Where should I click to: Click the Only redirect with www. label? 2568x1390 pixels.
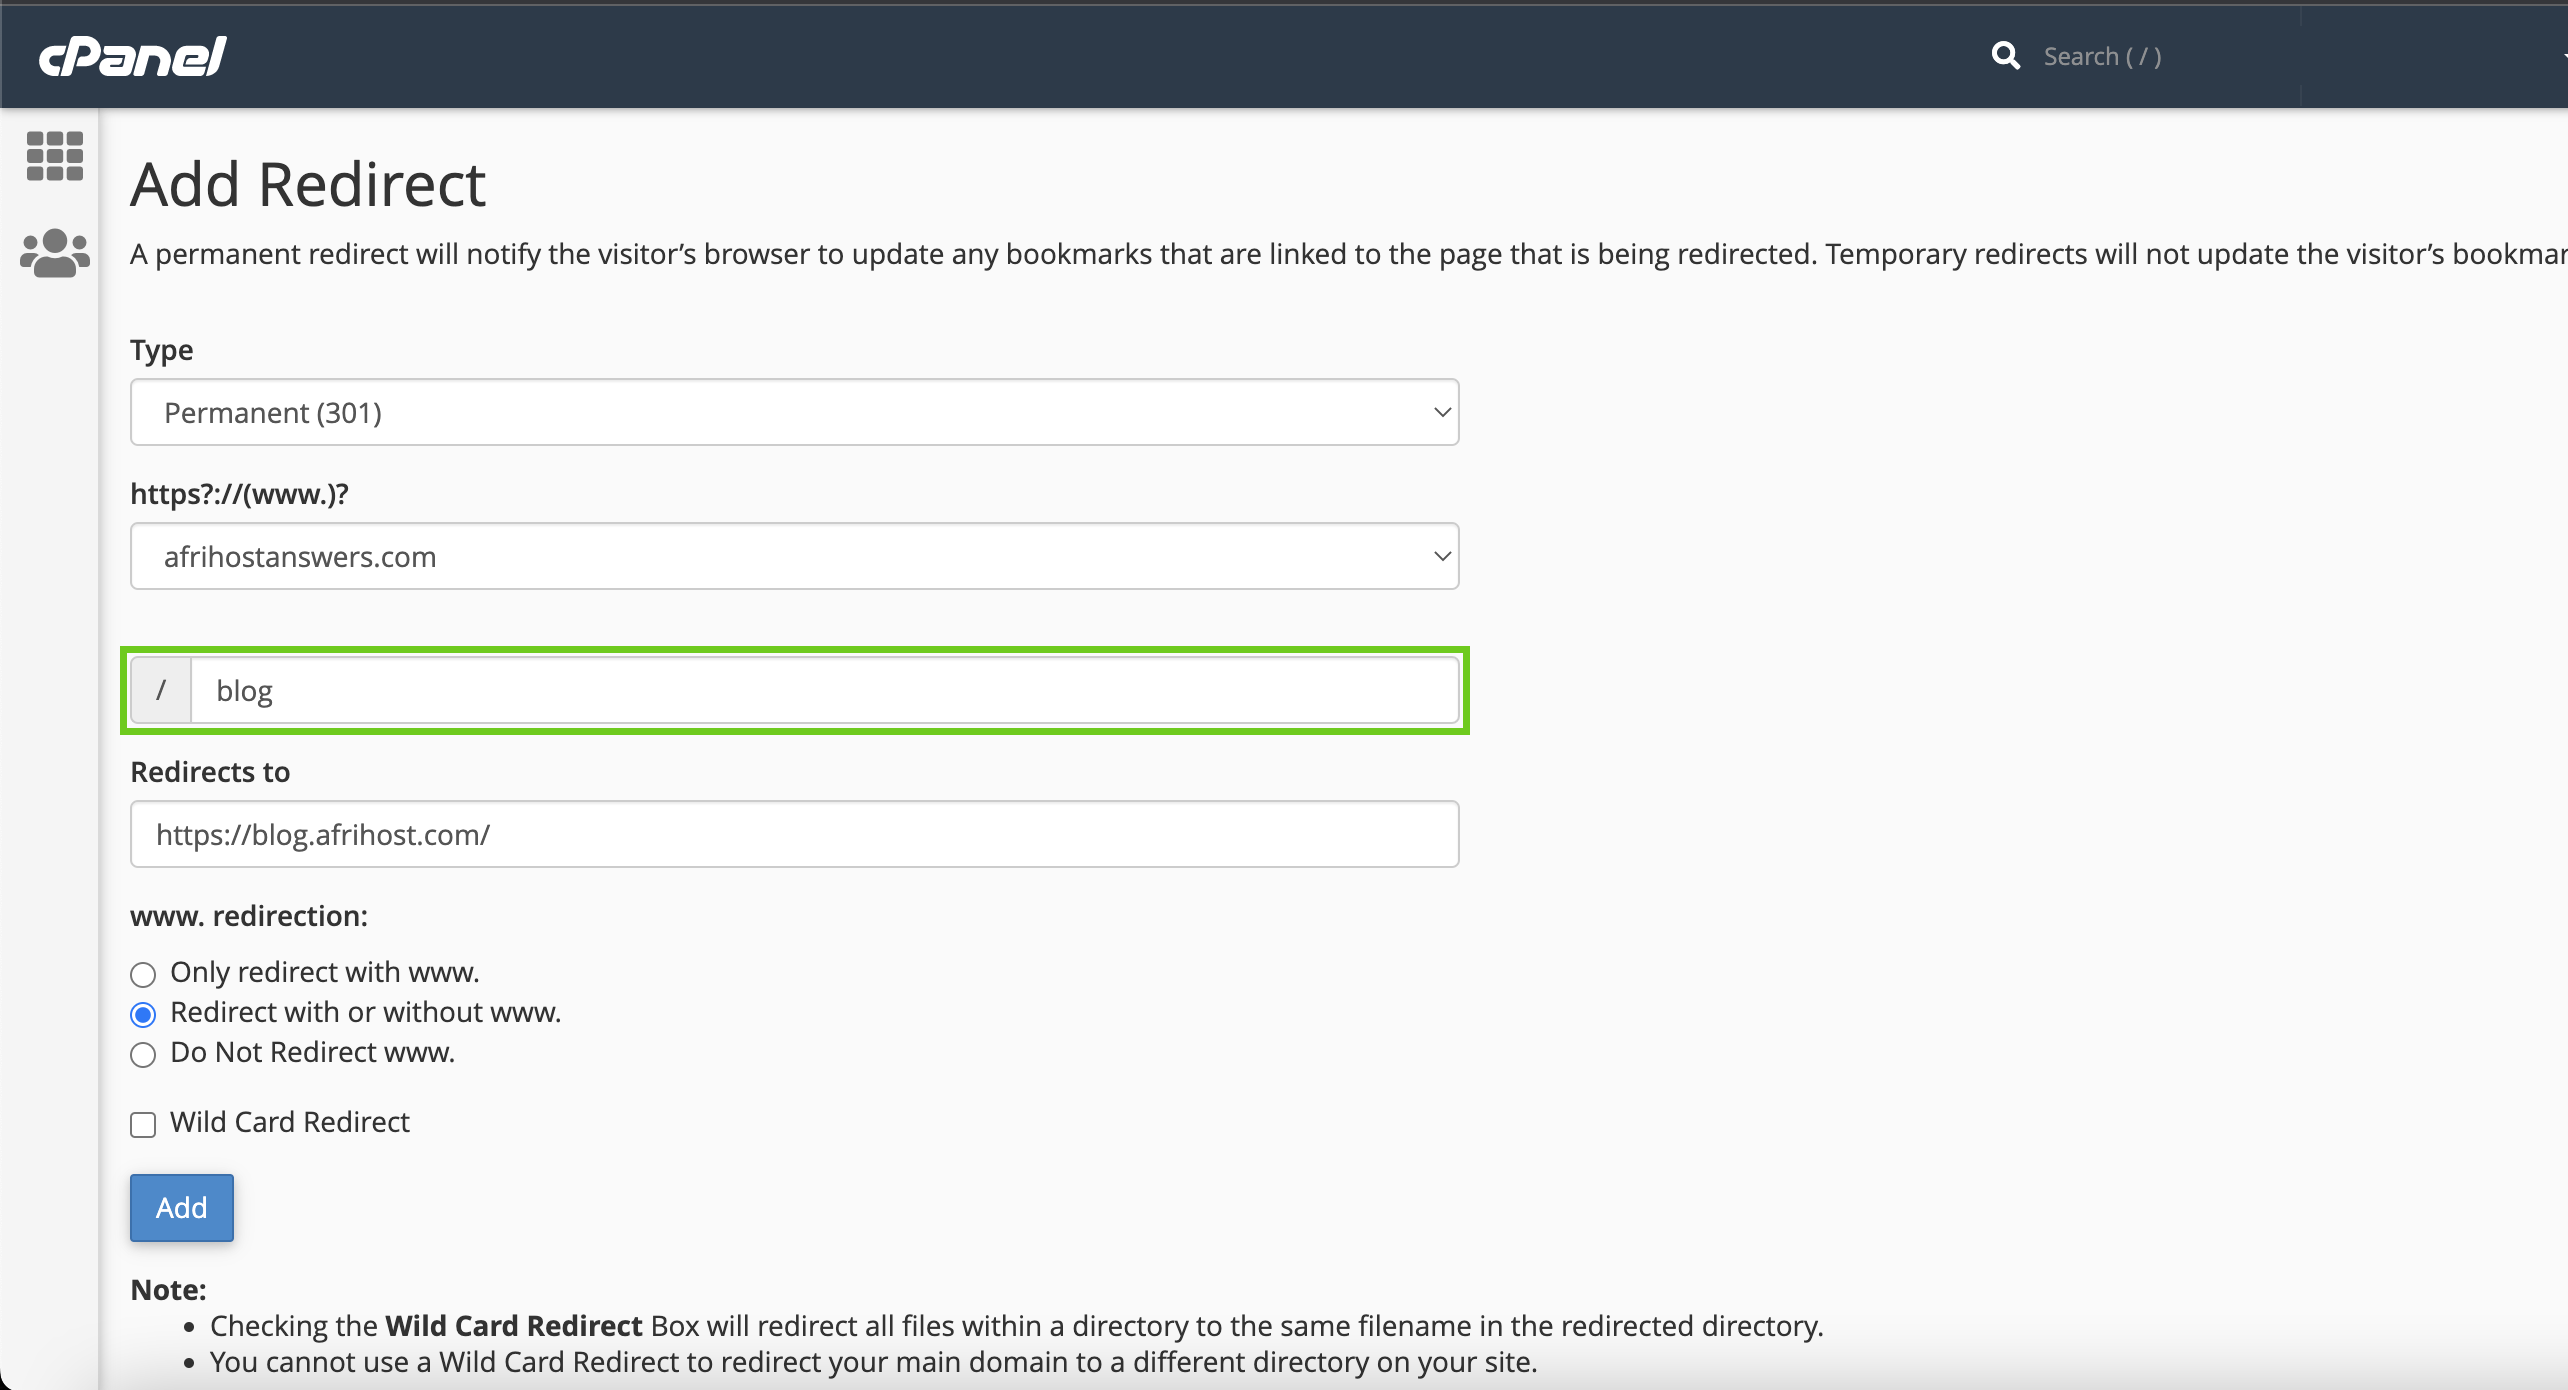(x=325, y=972)
